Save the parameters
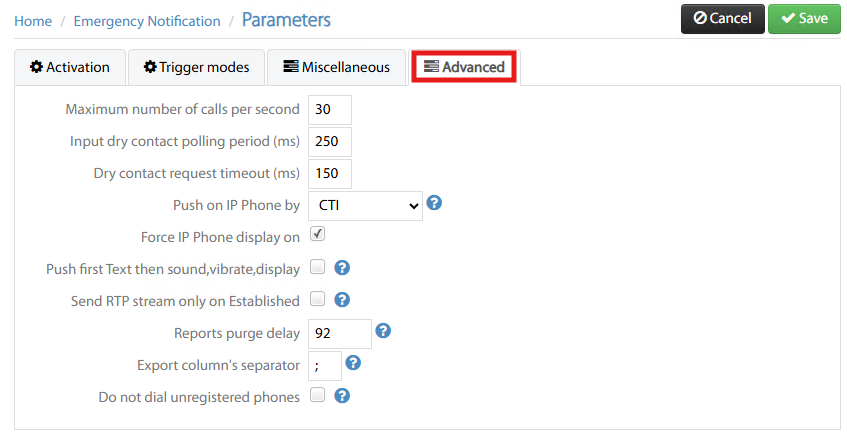 point(804,19)
